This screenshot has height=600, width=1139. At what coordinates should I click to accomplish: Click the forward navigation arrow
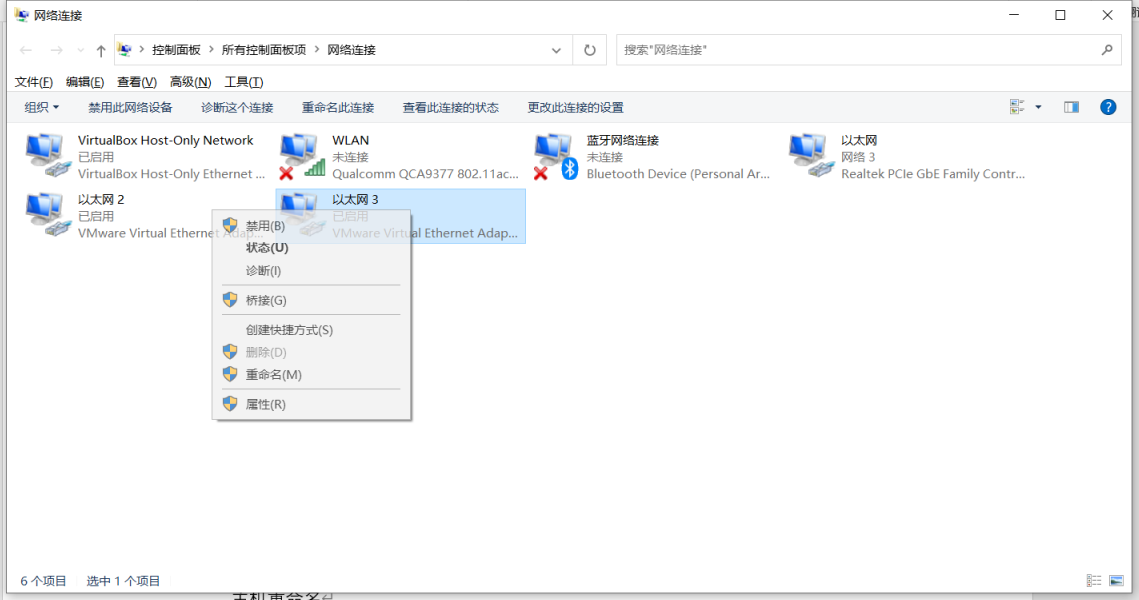(56, 50)
